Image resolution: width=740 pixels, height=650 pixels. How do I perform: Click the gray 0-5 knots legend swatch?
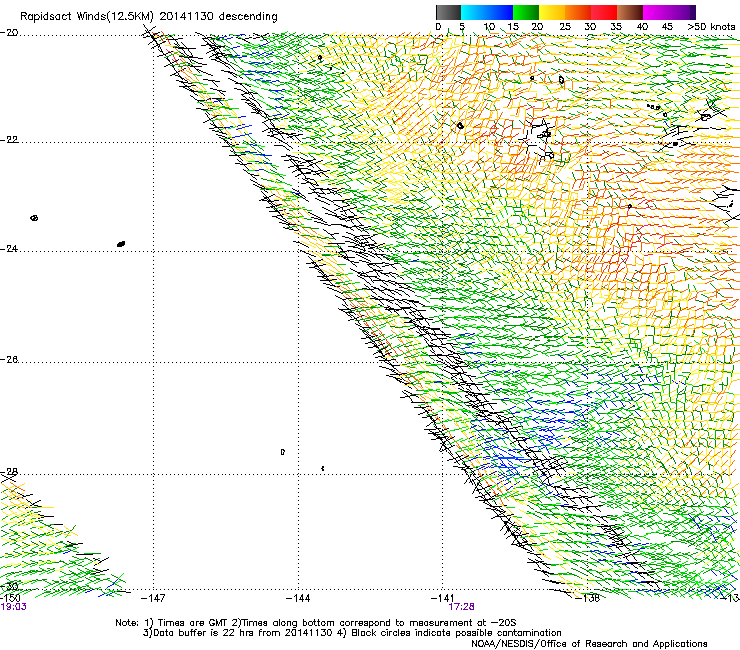coord(448,12)
